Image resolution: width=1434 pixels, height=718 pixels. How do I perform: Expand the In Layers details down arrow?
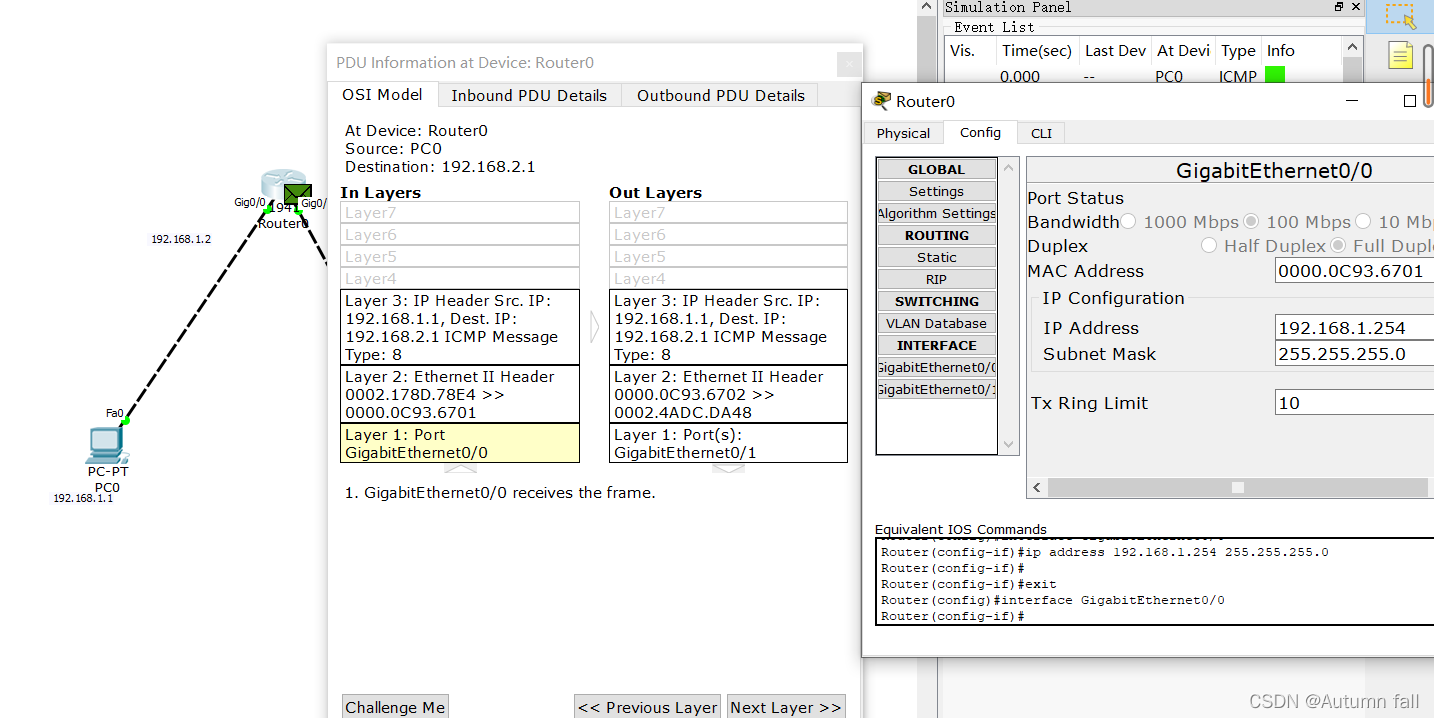[x=460, y=467]
